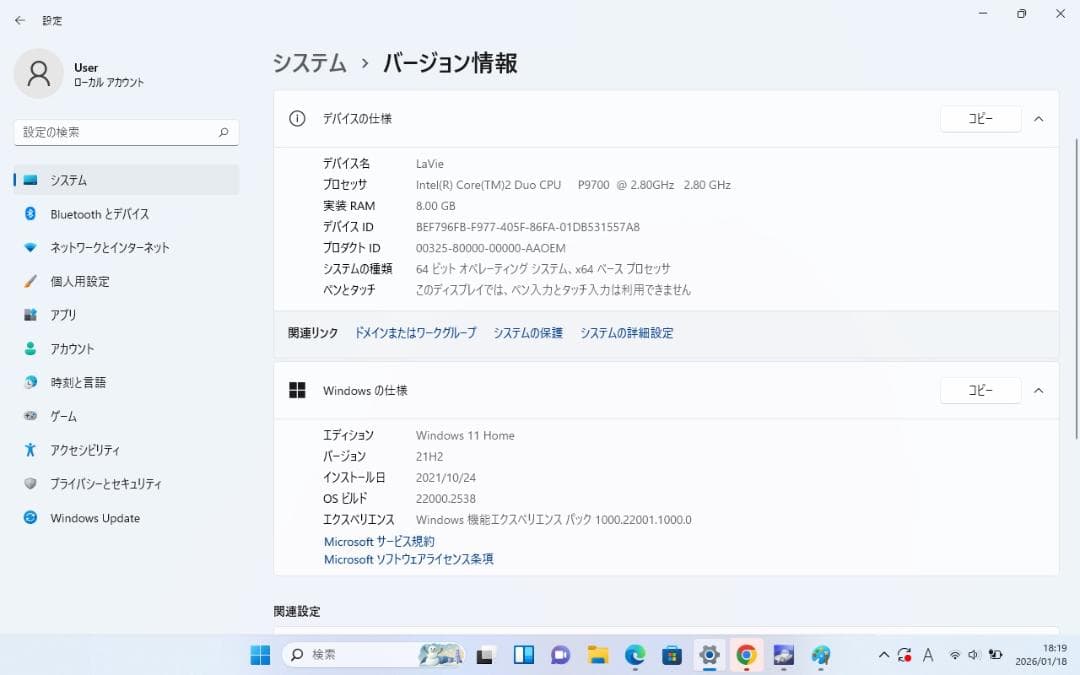Screen dimensions: 1080x675
Task: Open Settings app icon in the taskbar
Action: [x=709, y=655]
